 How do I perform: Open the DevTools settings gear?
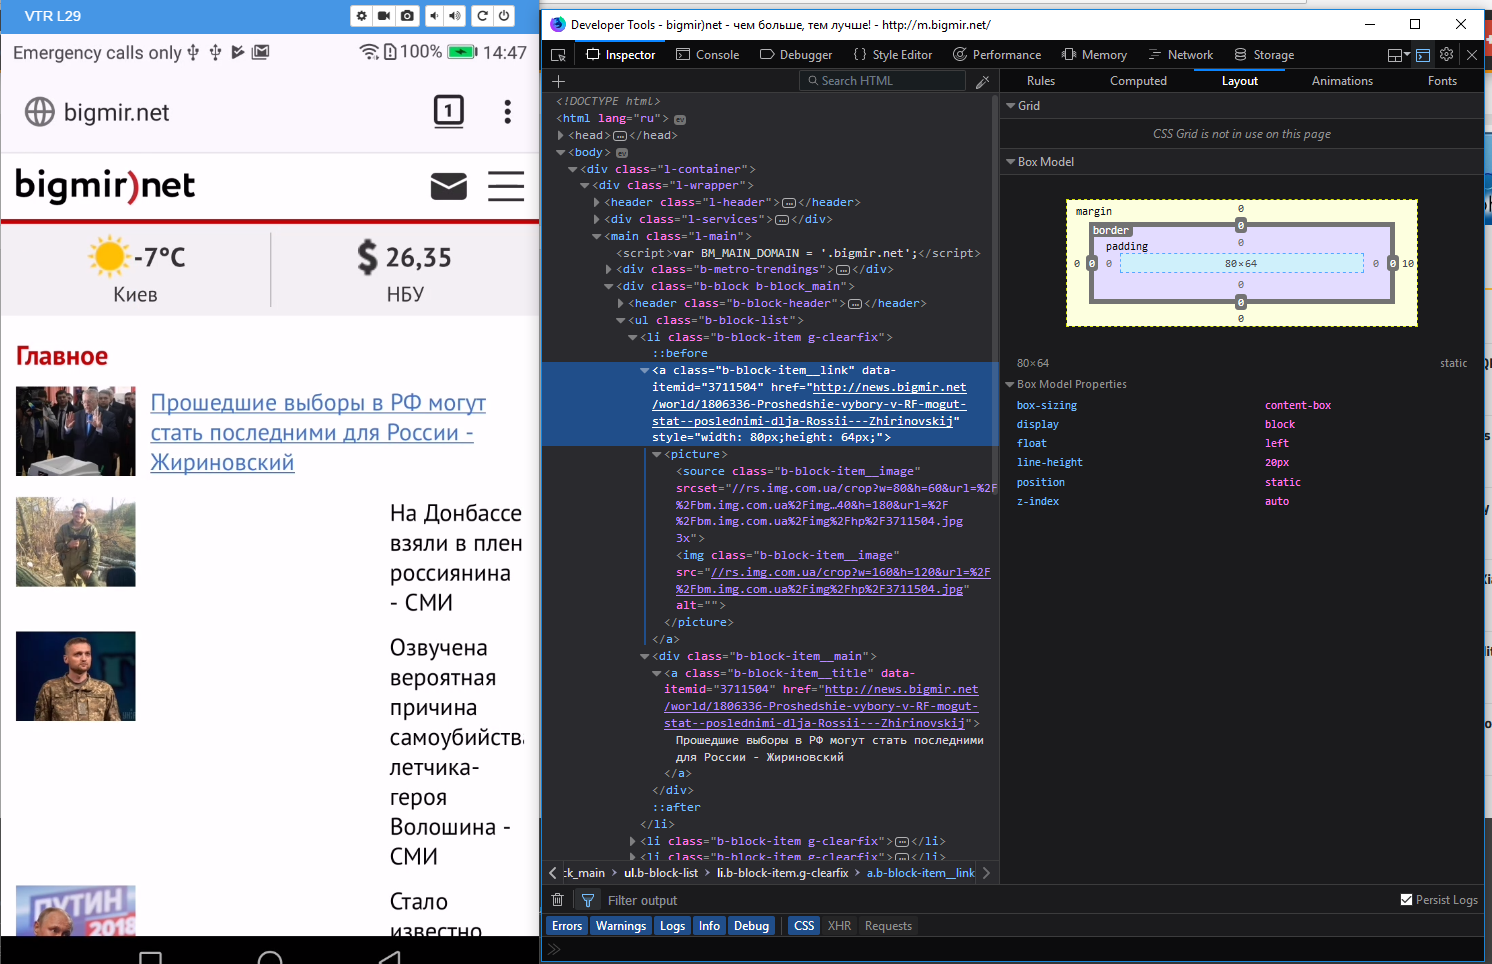[1446, 54]
